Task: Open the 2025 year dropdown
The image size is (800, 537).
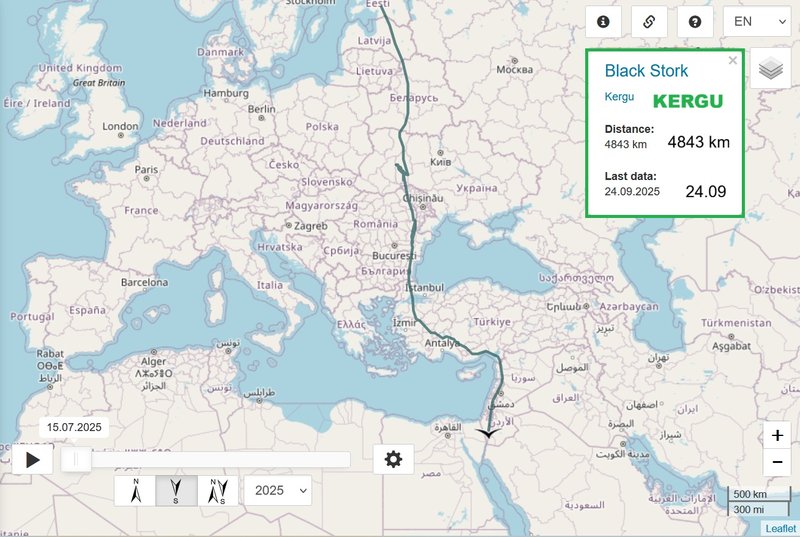Action: pos(278,491)
